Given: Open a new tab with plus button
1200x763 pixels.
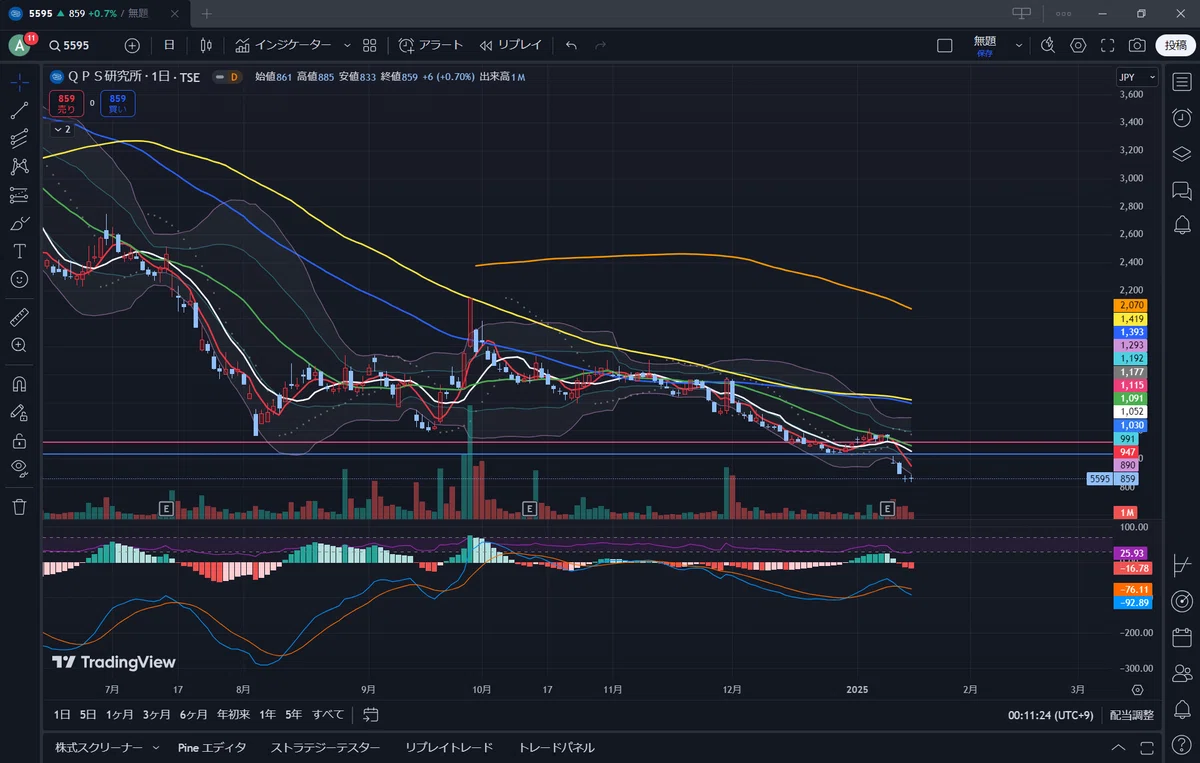Looking at the screenshot, I should tap(207, 13).
